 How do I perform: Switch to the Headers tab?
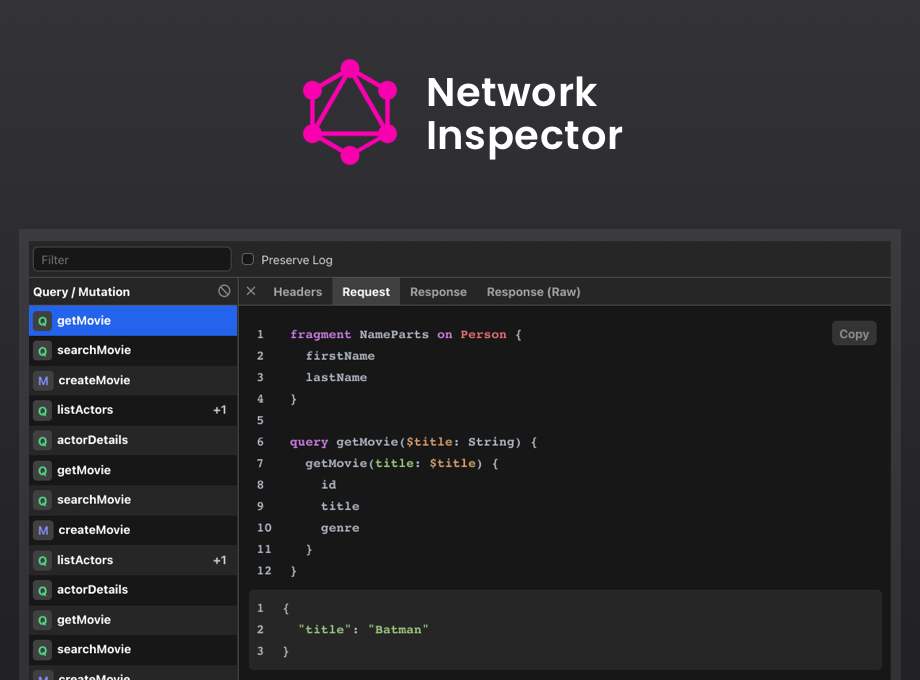[297, 292]
